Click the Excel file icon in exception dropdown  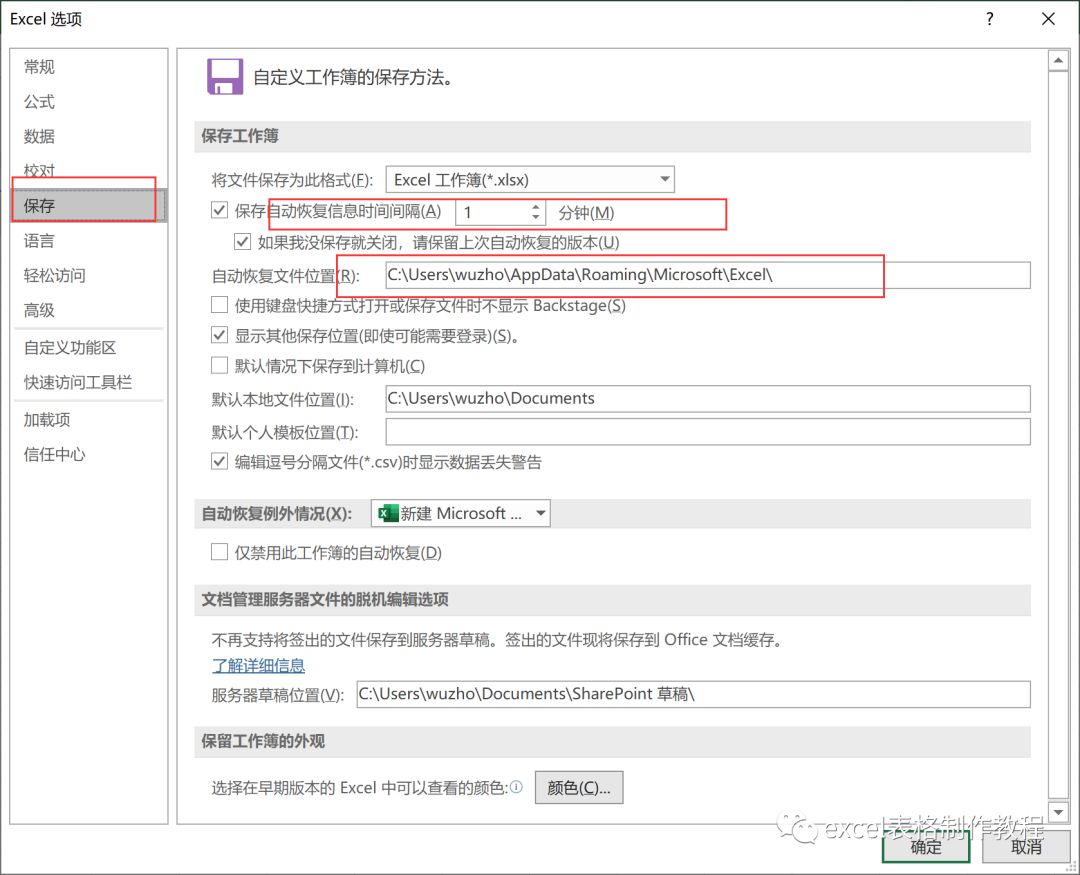point(388,513)
